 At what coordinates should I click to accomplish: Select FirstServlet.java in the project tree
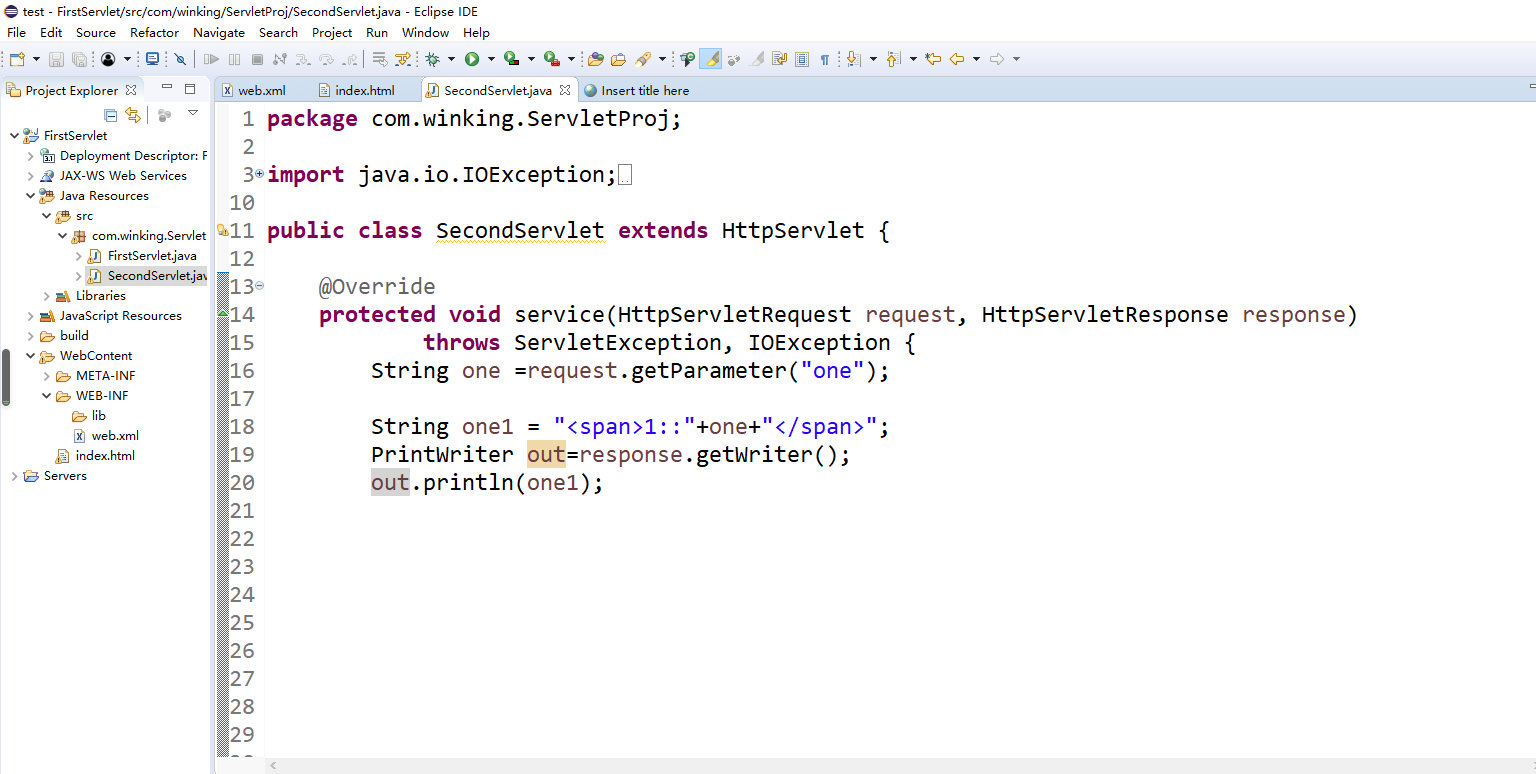[152, 256]
